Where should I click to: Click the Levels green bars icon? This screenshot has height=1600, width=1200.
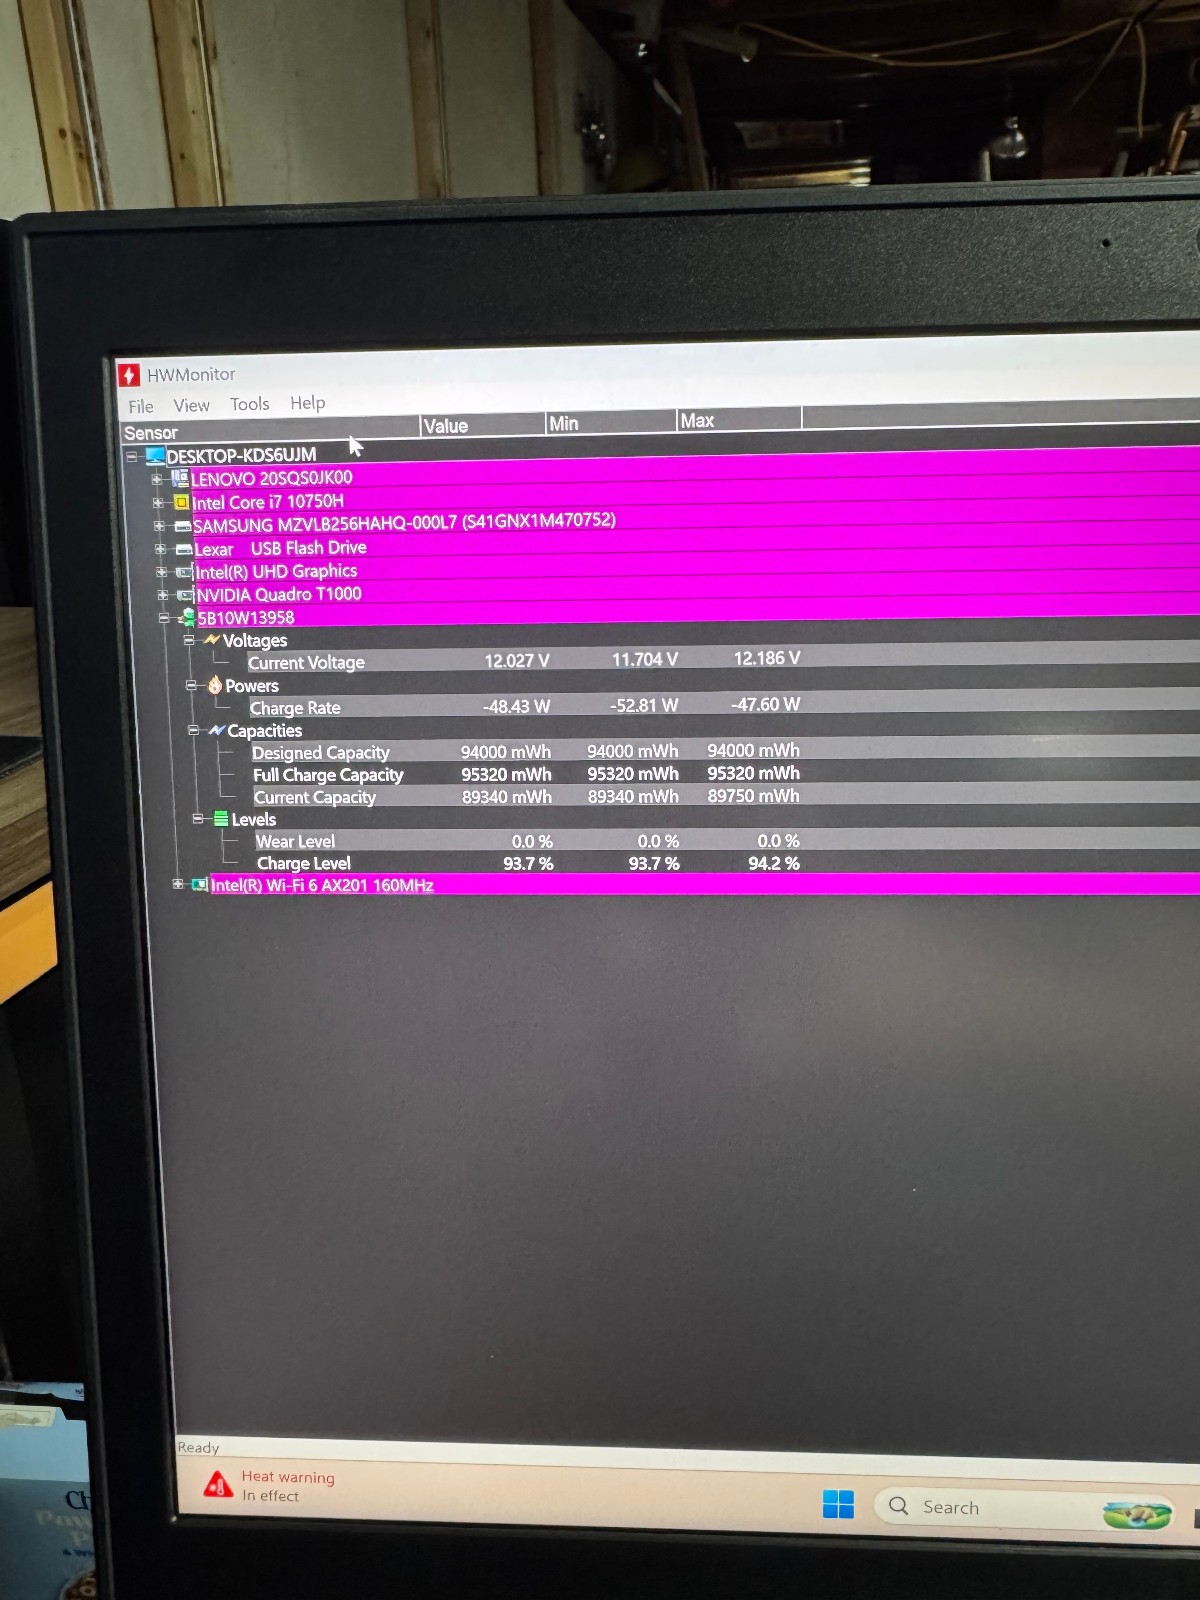pyautogui.click(x=221, y=819)
